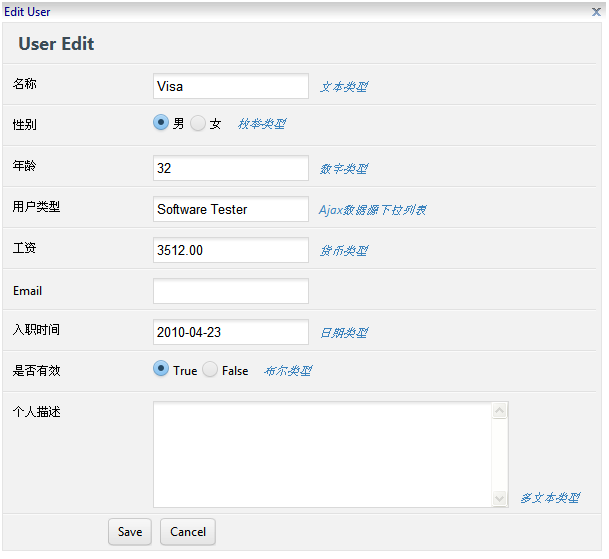Viewport: 609px width, 559px height.
Task: Click the 多文本类型 hint label
Action: pyautogui.click(x=549, y=498)
